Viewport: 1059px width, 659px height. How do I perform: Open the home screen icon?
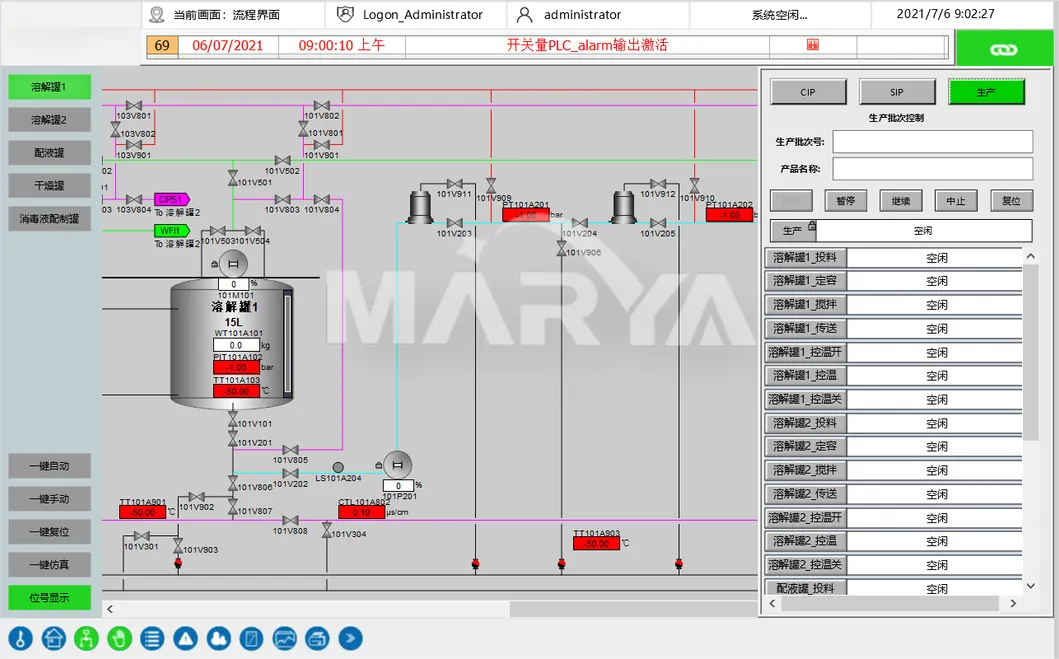53,638
